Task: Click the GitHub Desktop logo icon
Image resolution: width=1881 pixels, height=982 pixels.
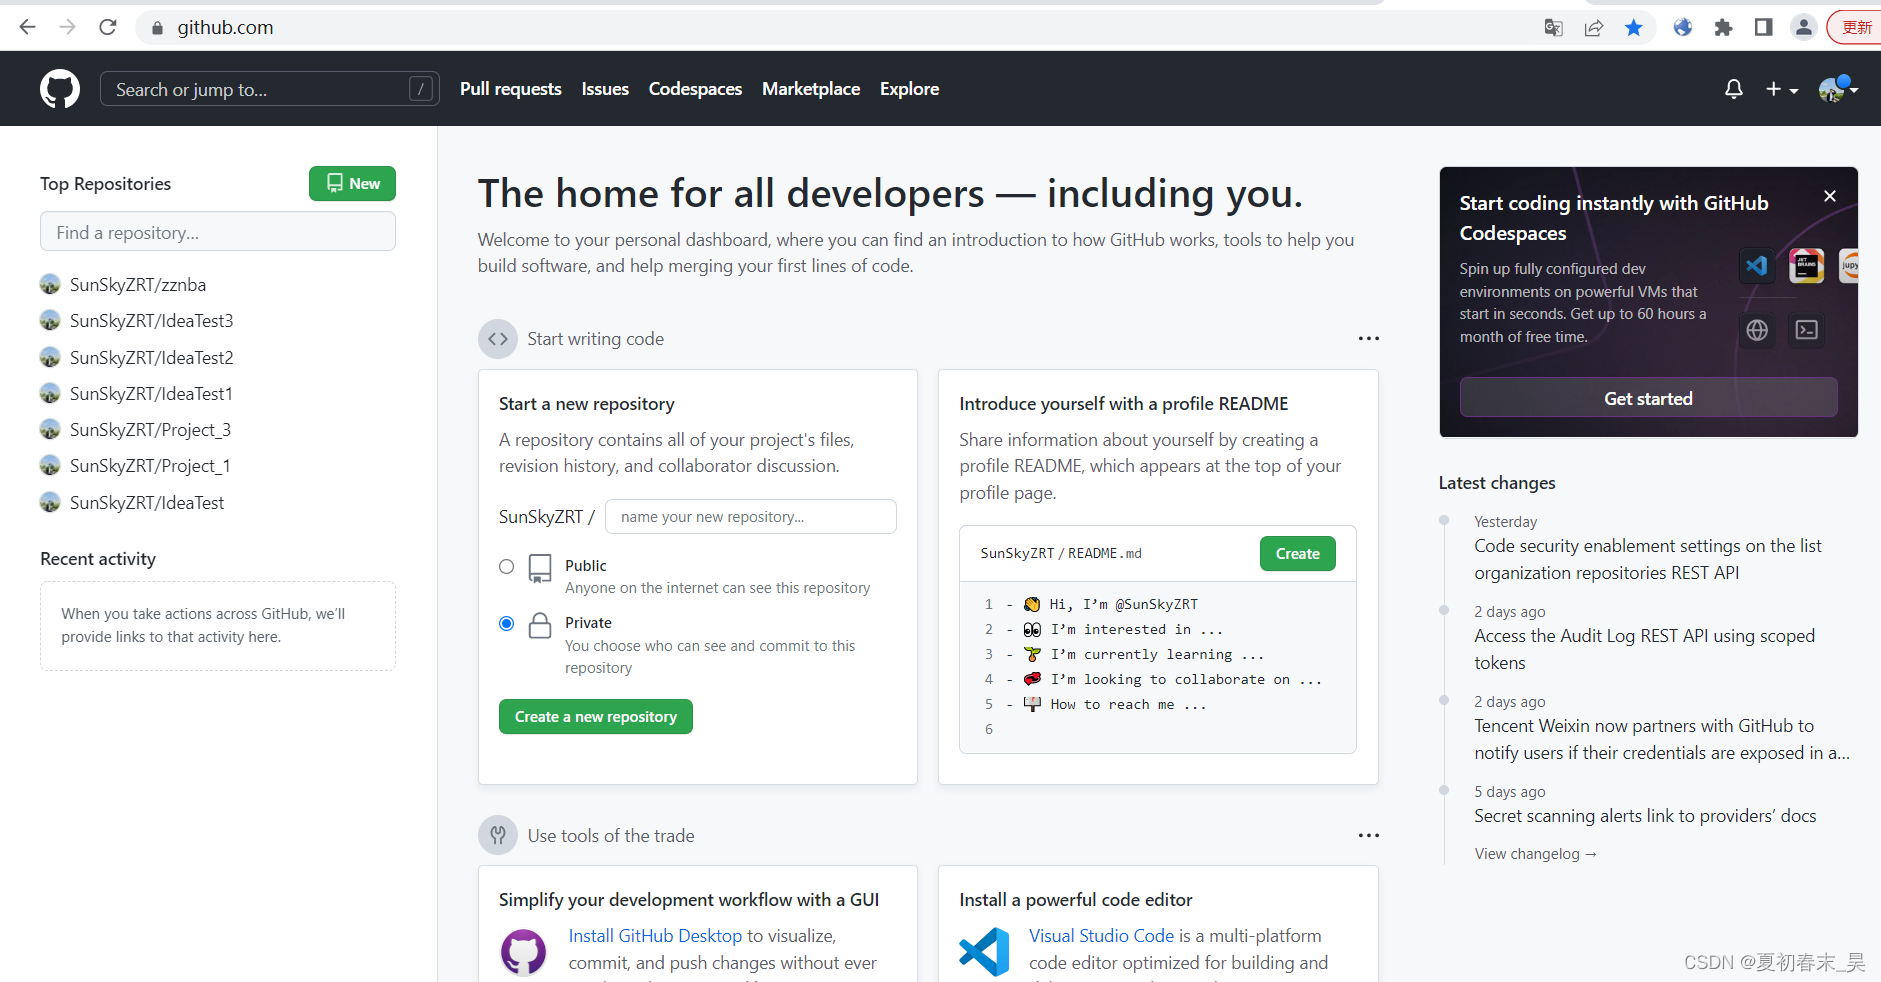Action: 524,952
